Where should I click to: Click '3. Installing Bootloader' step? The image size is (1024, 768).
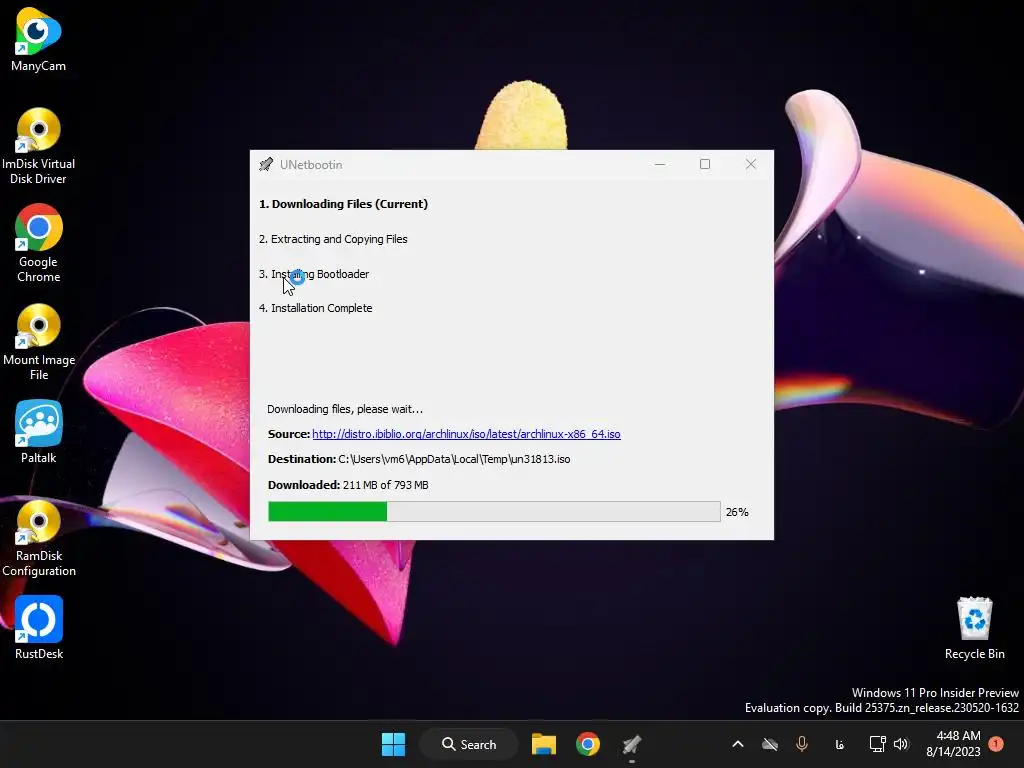pyautogui.click(x=314, y=274)
